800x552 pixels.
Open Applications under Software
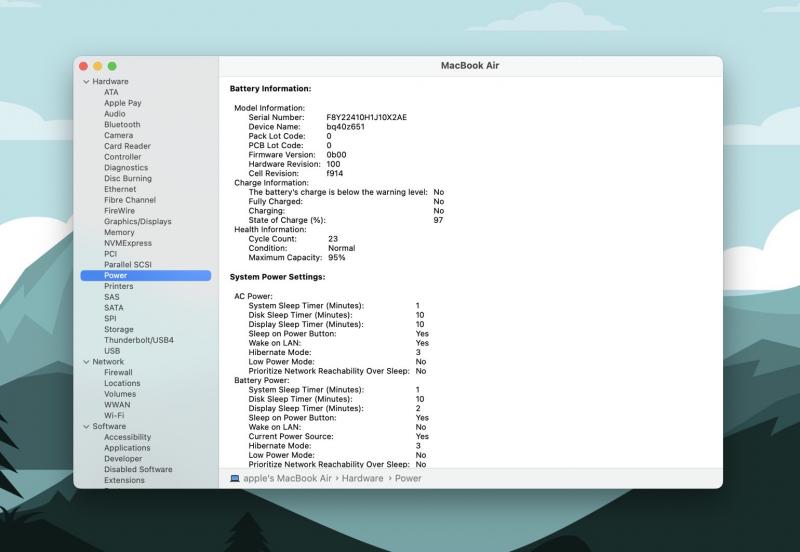(128, 448)
